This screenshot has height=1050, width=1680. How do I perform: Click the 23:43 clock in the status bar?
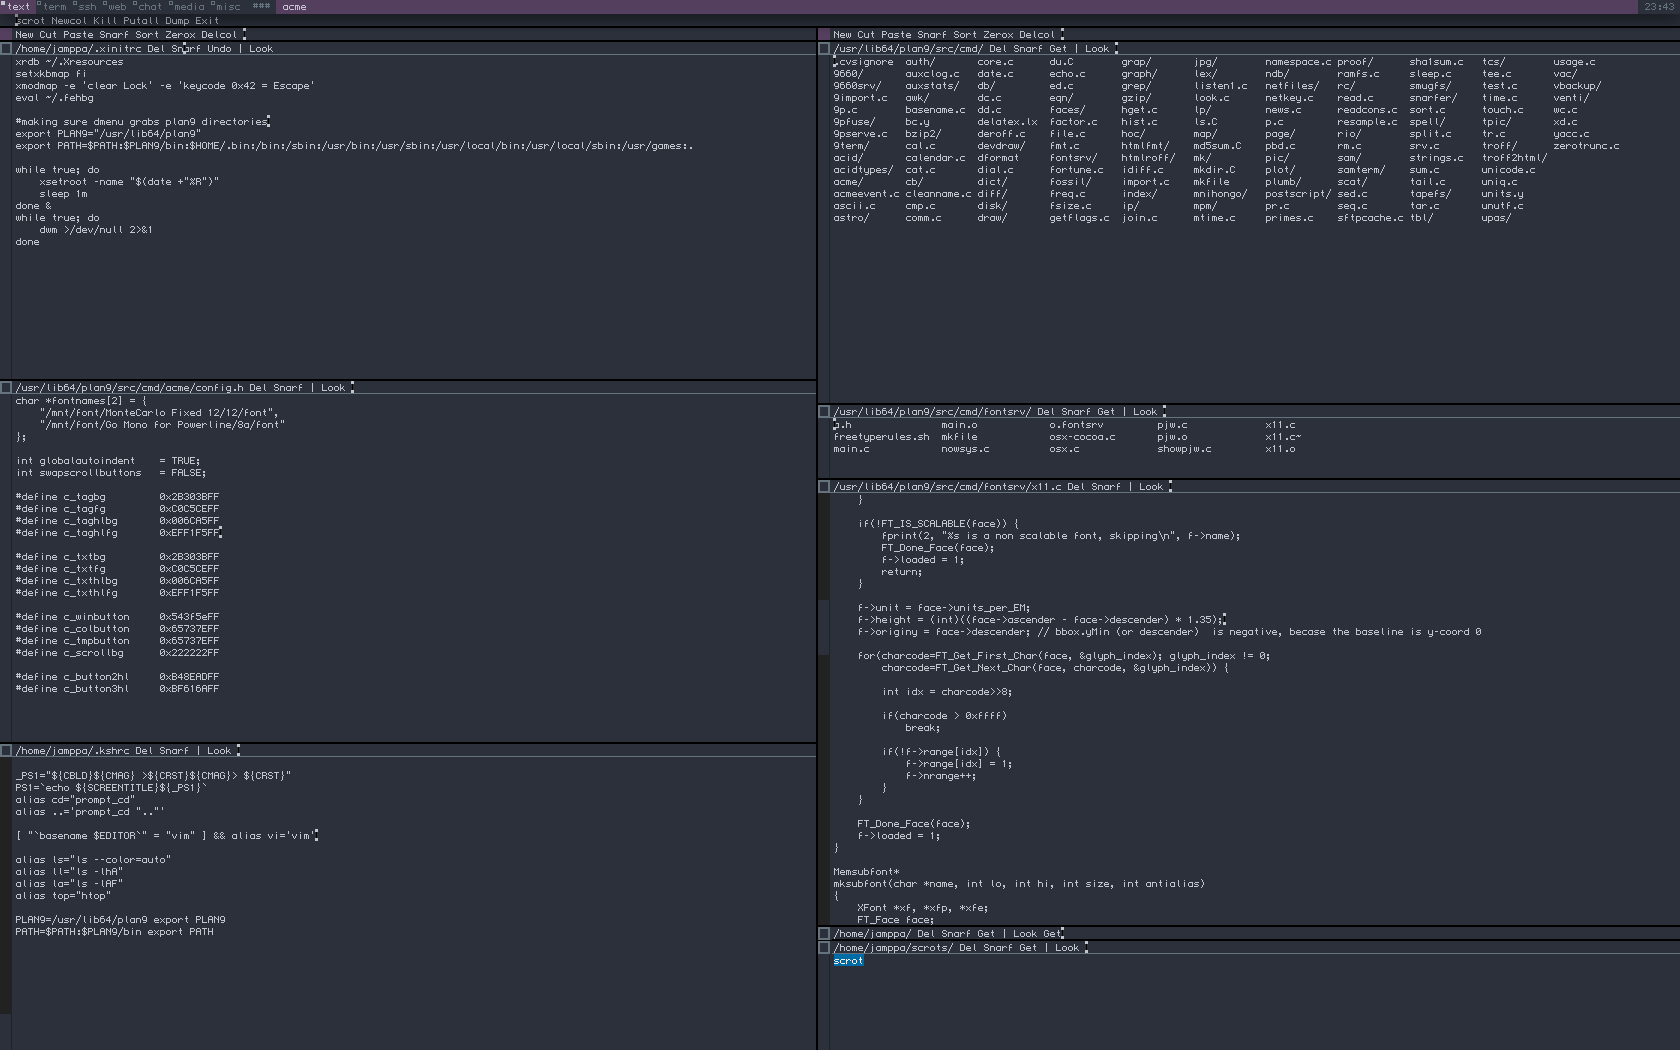(1659, 6)
